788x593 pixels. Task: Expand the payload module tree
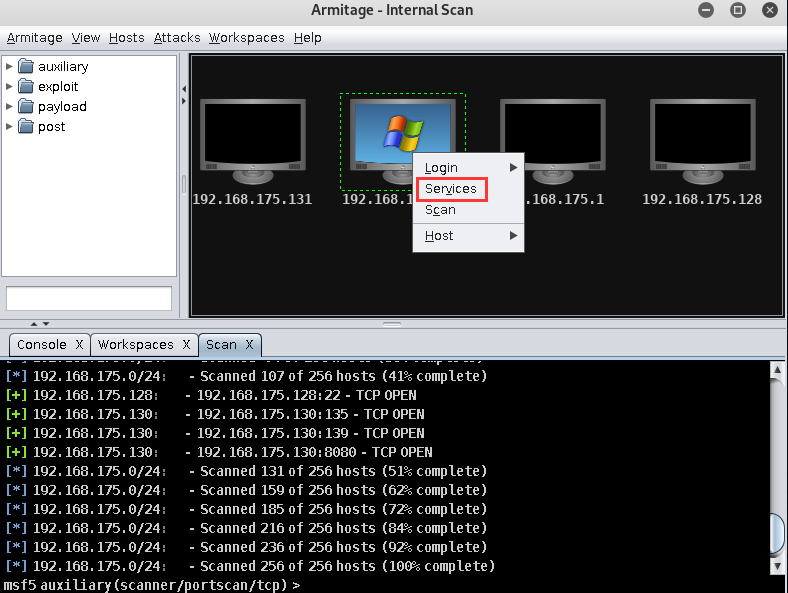coord(9,107)
